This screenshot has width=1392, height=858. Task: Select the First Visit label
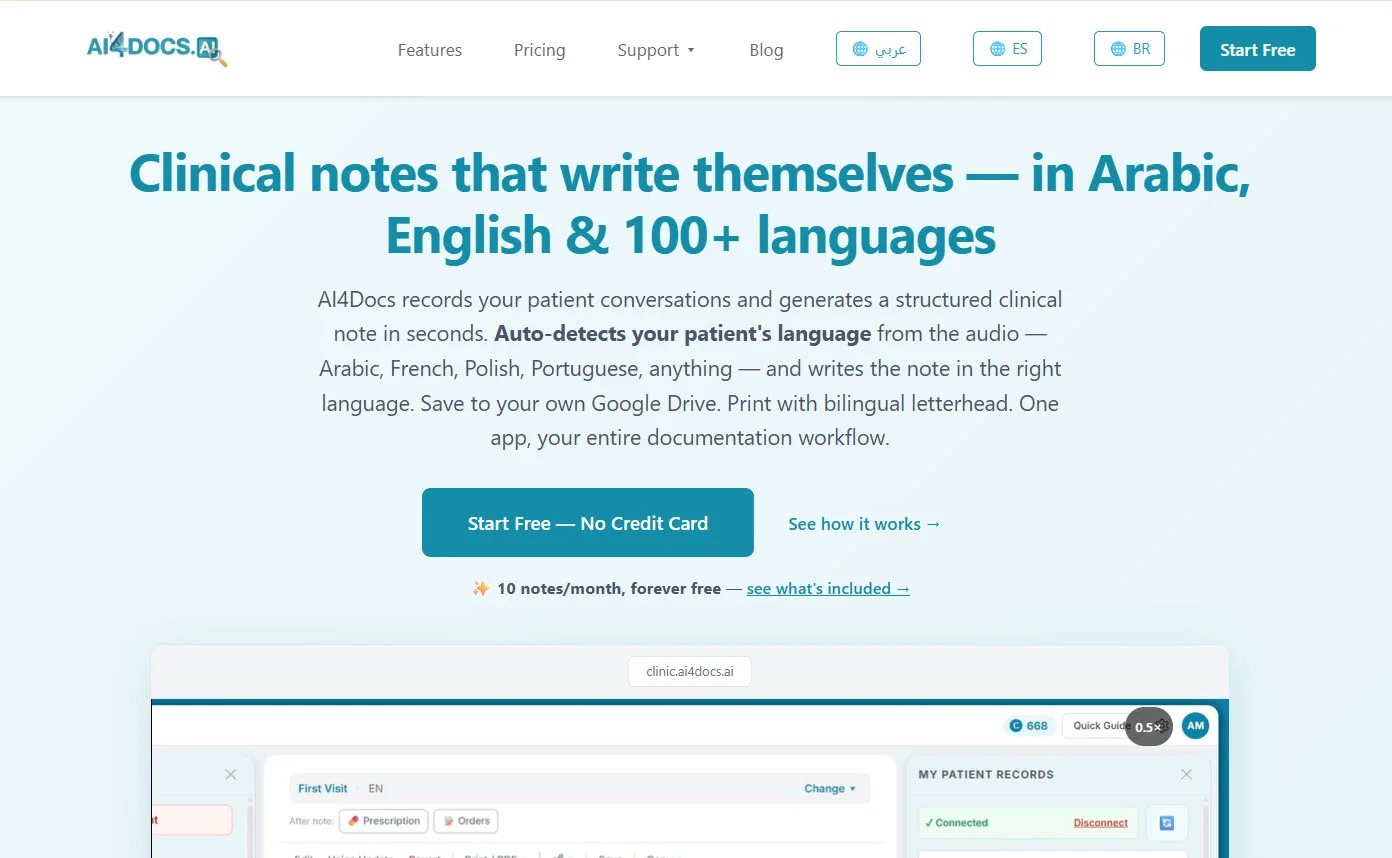pos(323,788)
